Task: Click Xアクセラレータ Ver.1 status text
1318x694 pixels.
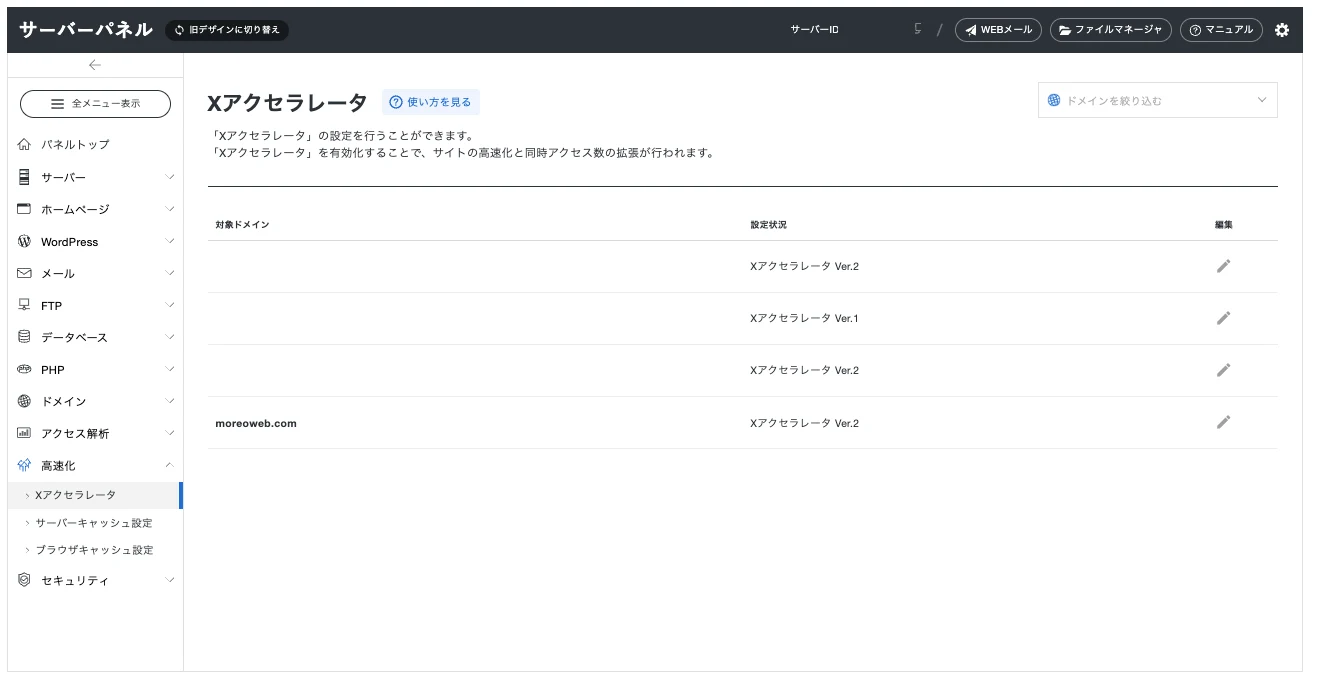Action: coord(804,318)
